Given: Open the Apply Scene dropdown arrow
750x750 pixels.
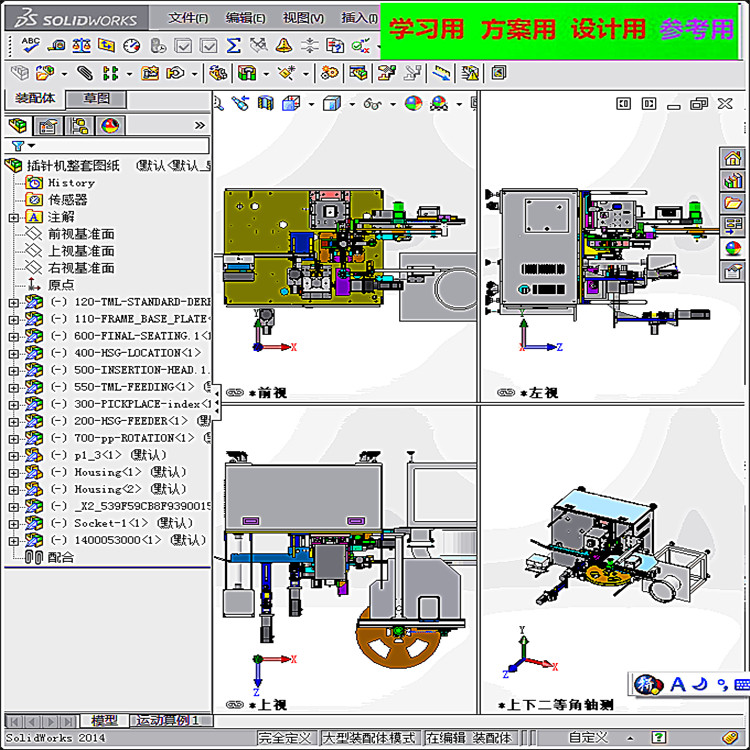Looking at the screenshot, I should 459,104.
